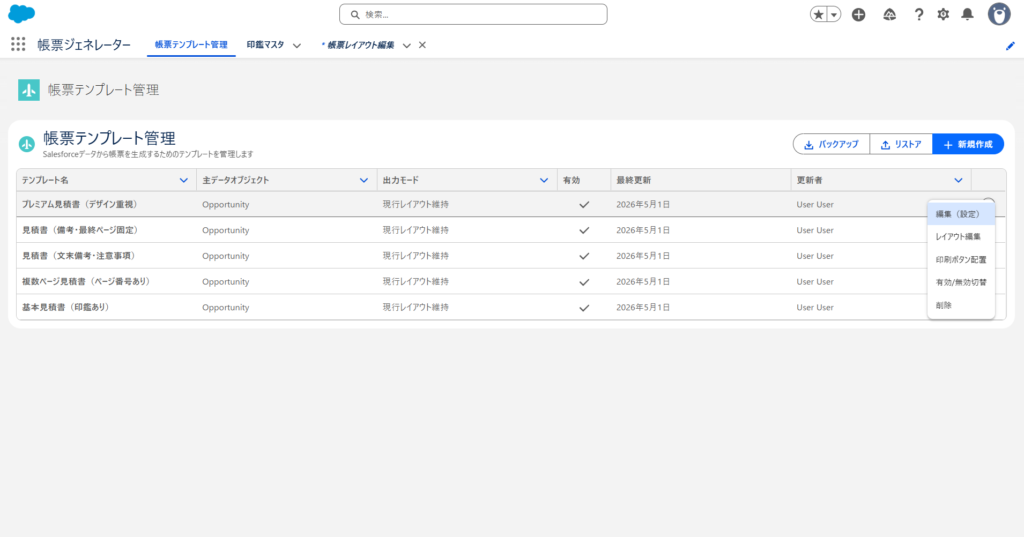Open the Setup gear icon
This screenshot has width=1024, height=537.
point(943,14)
